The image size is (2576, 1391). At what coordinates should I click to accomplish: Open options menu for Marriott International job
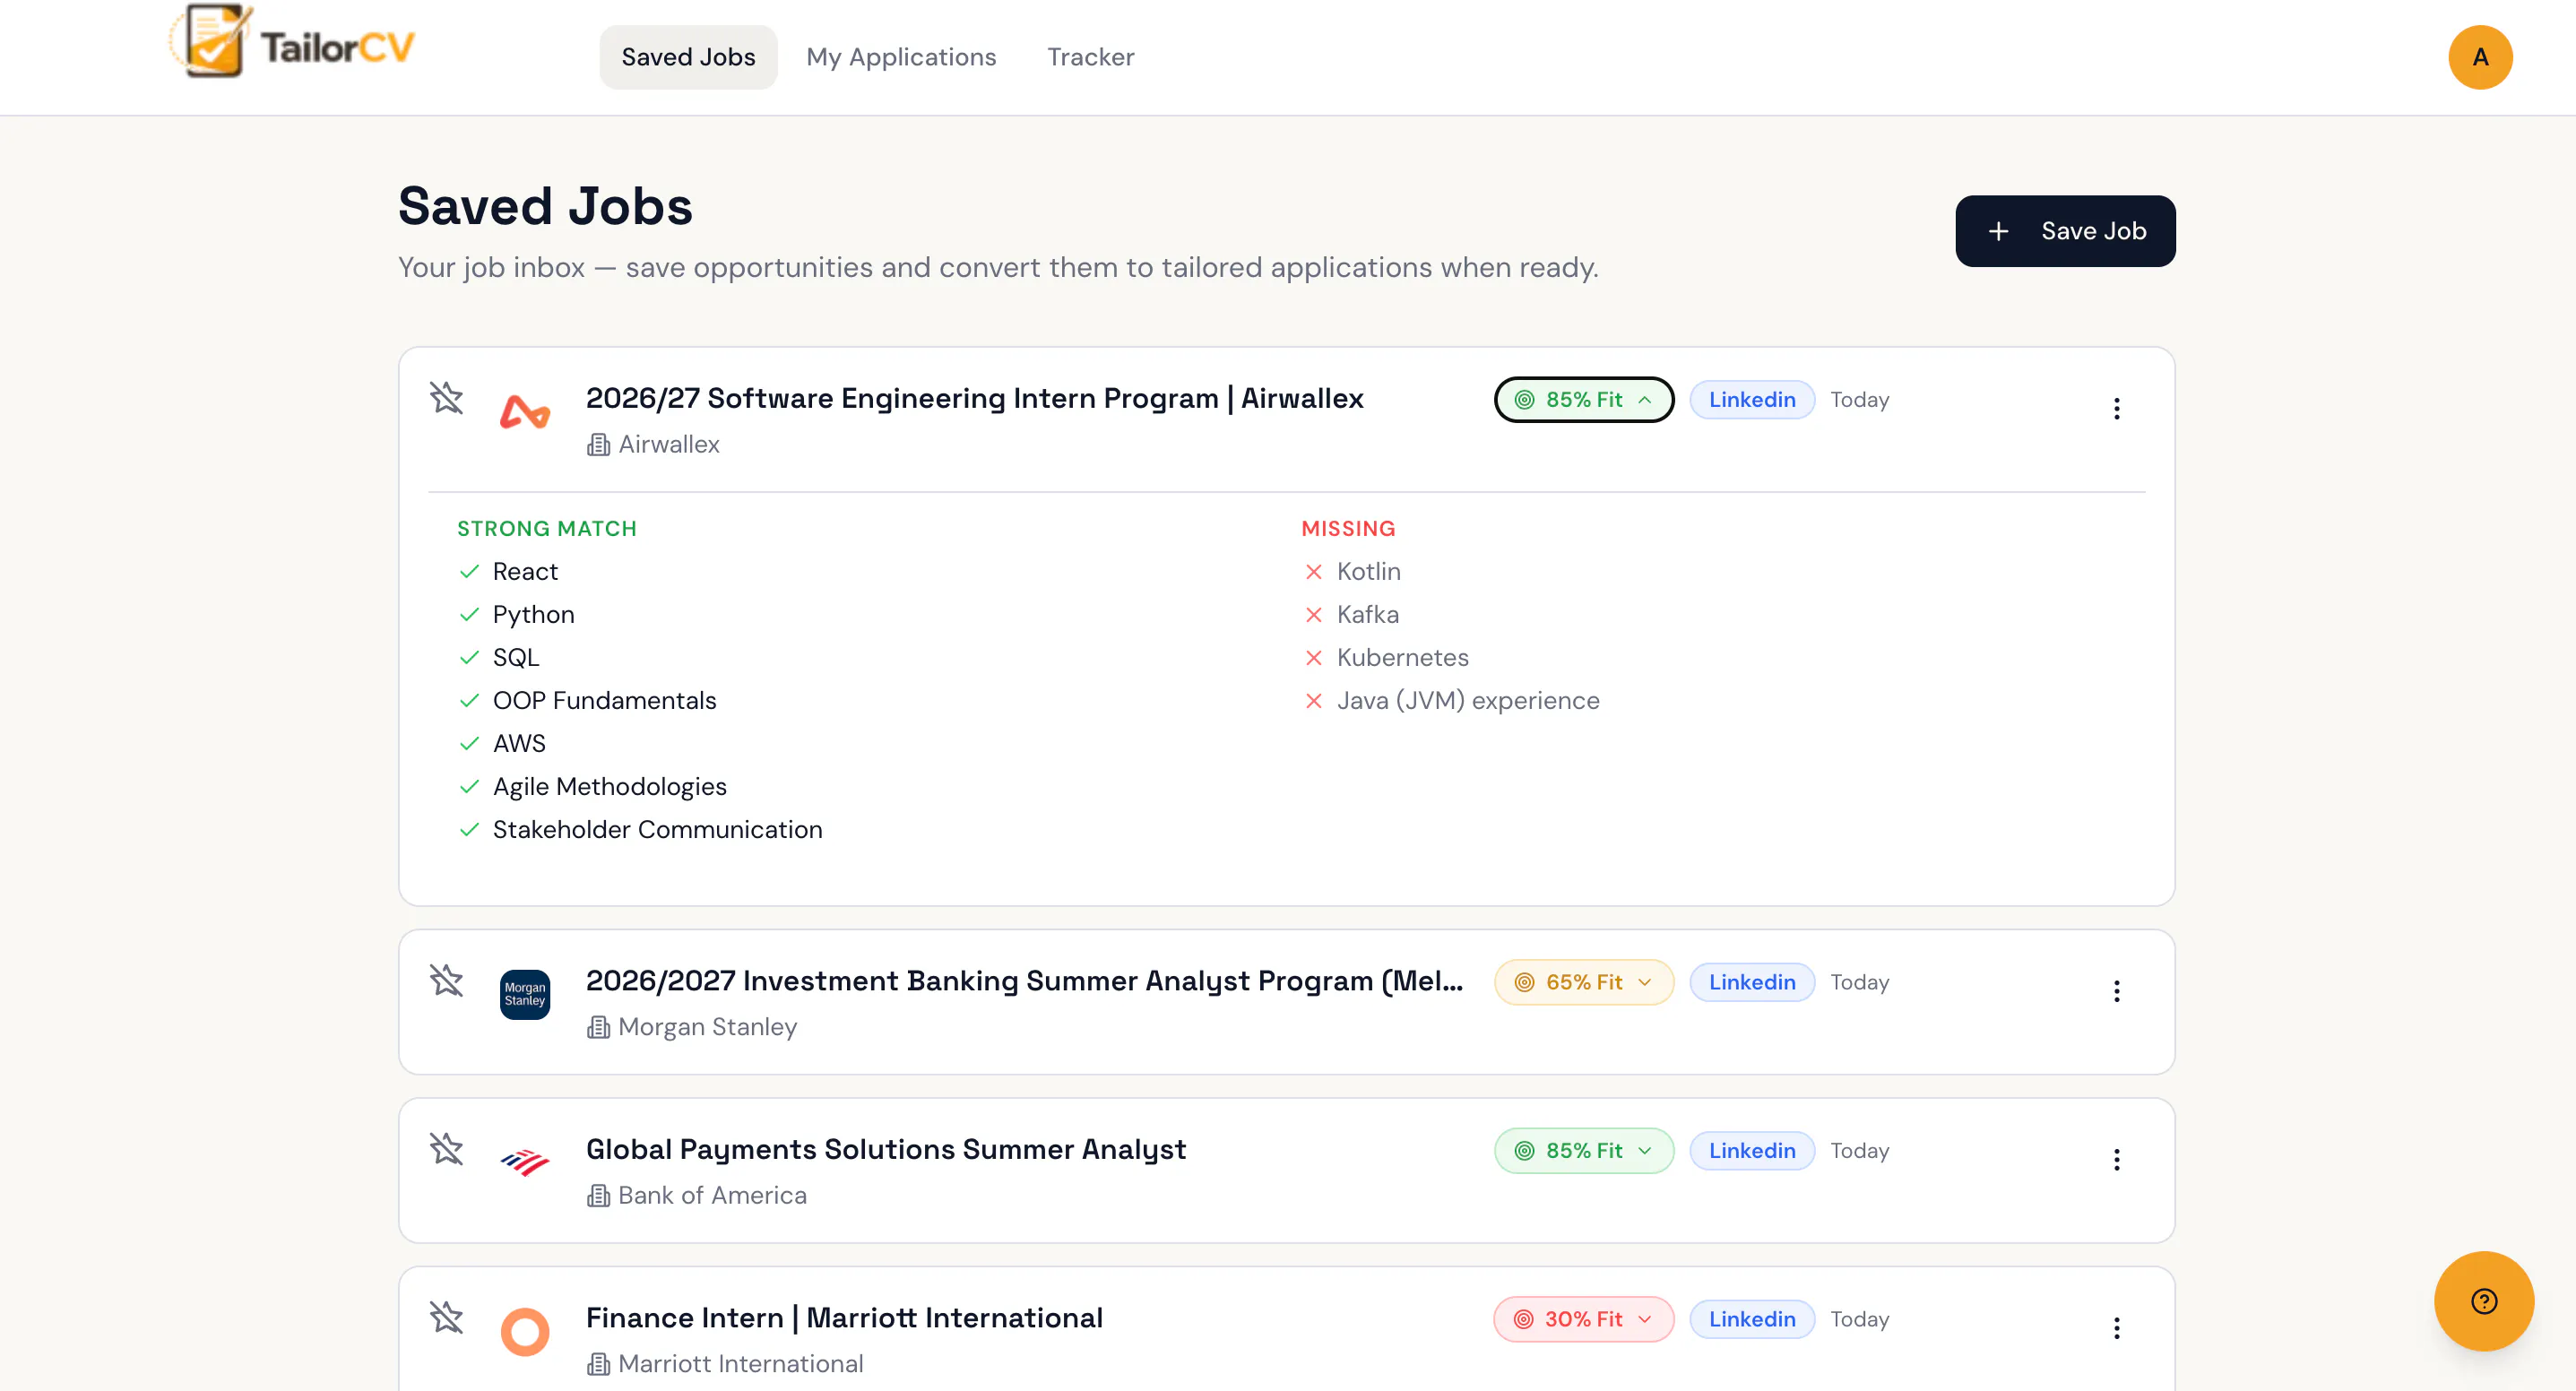click(x=2116, y=1328)
